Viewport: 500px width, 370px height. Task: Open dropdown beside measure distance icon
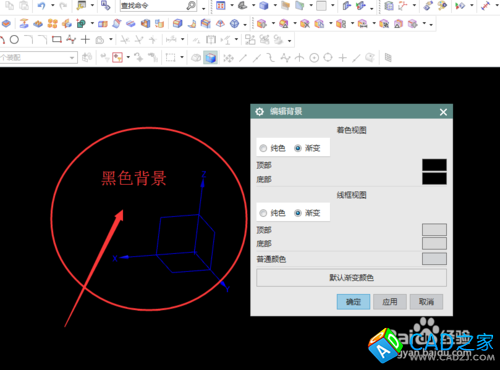(496, 6)
